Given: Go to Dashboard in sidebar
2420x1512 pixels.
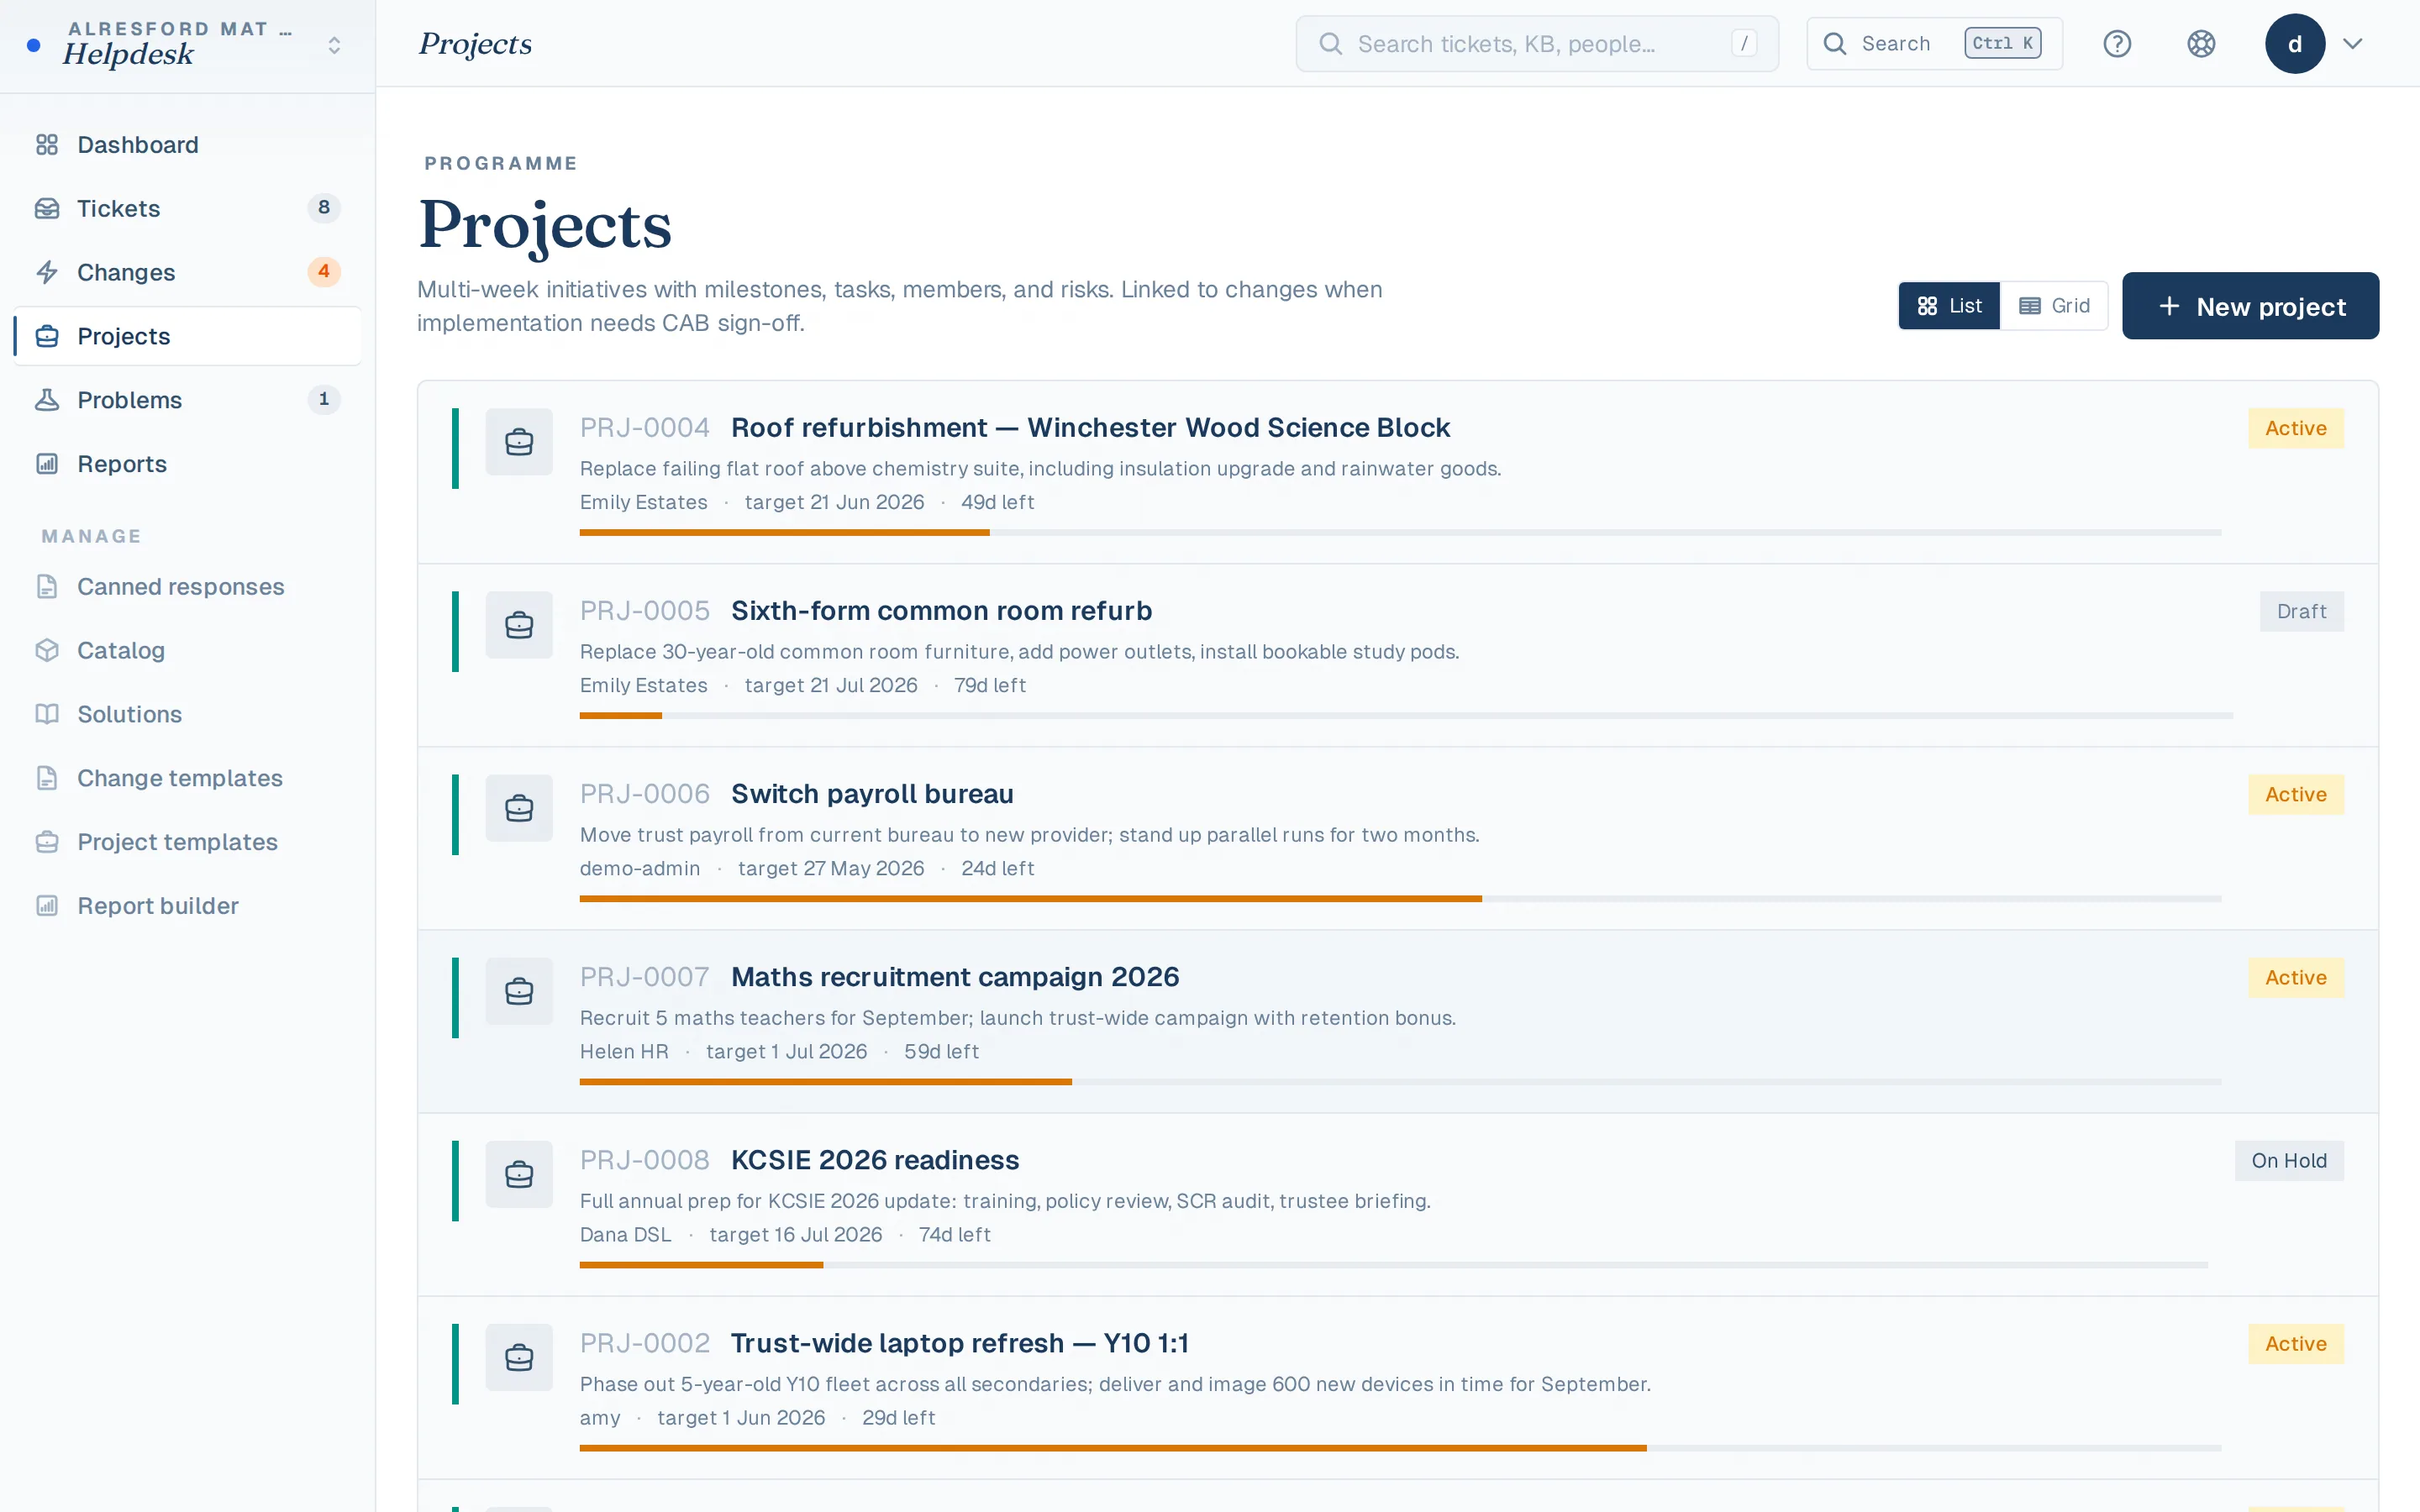Looking at the screenshot, I should 188,145.
